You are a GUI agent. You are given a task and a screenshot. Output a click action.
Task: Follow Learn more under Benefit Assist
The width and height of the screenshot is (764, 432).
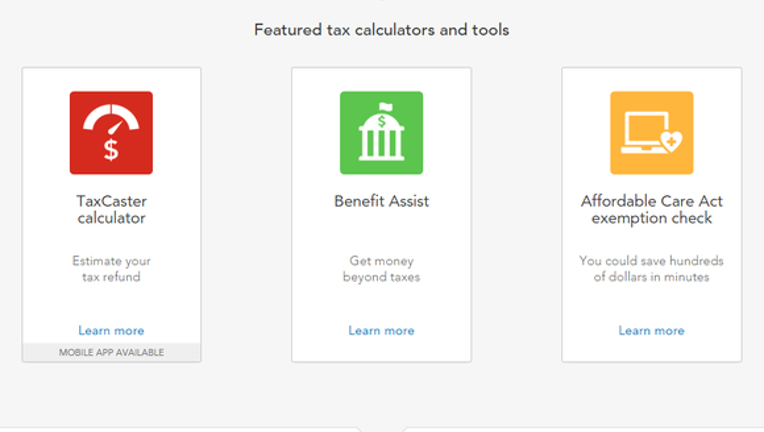(382, 331)
